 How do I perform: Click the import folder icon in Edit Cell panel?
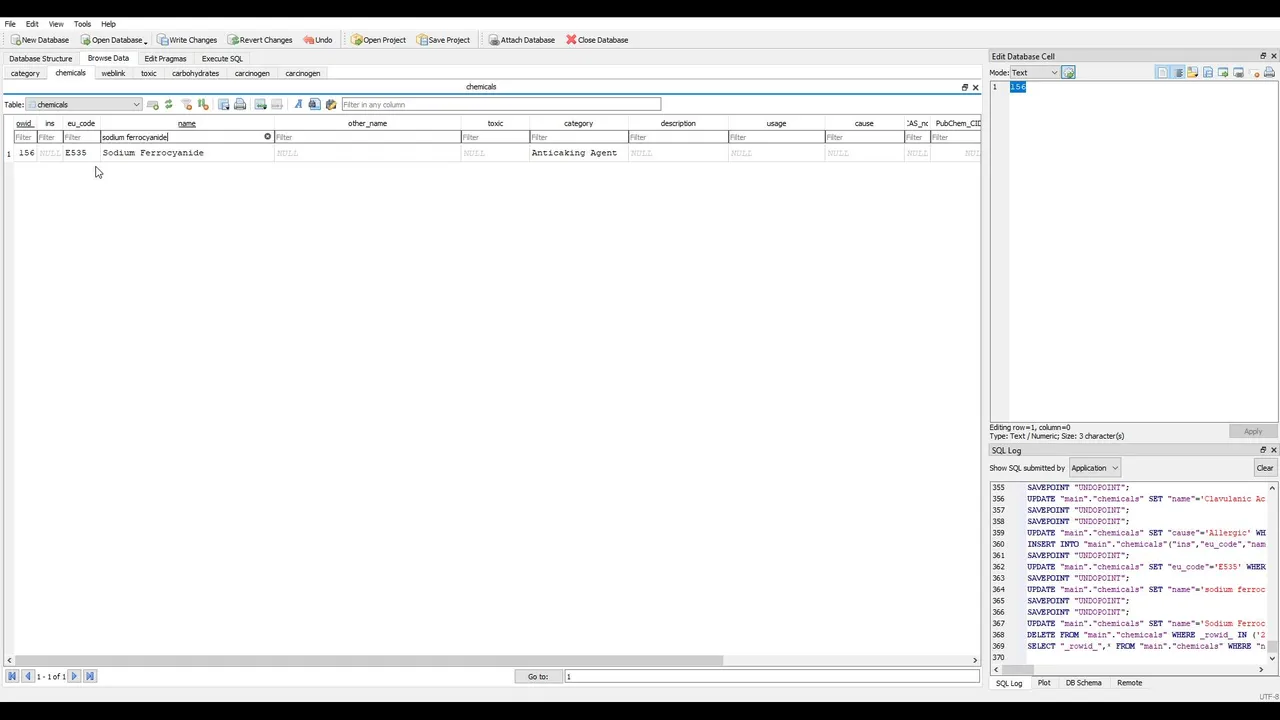coord(1193,72)
